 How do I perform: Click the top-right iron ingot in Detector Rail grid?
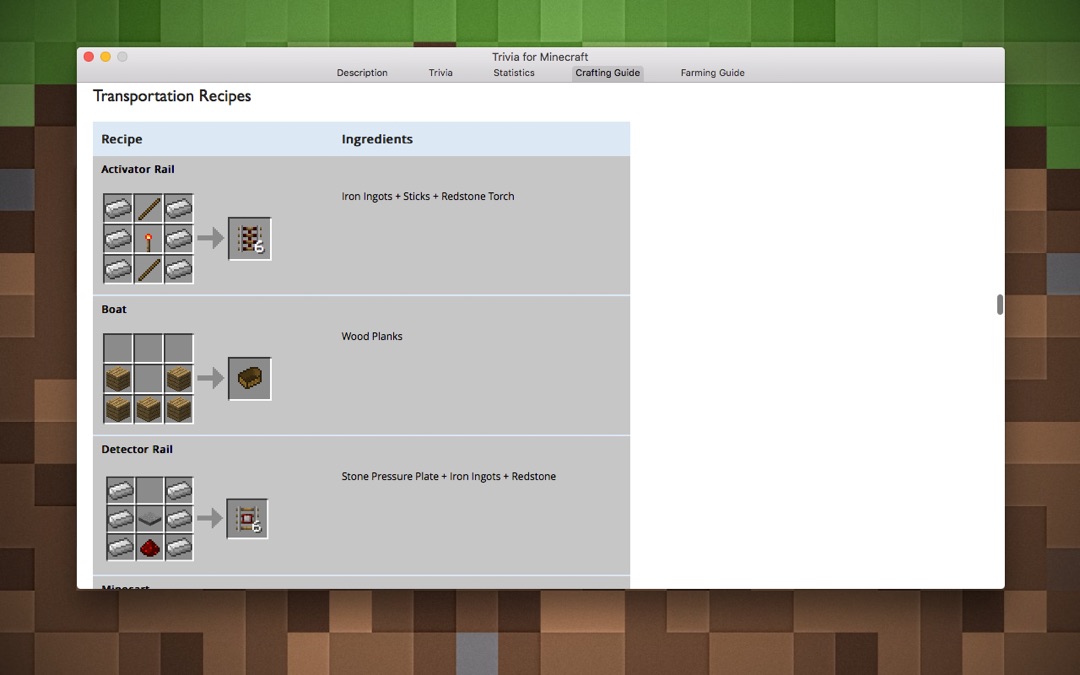coord(178,490)
